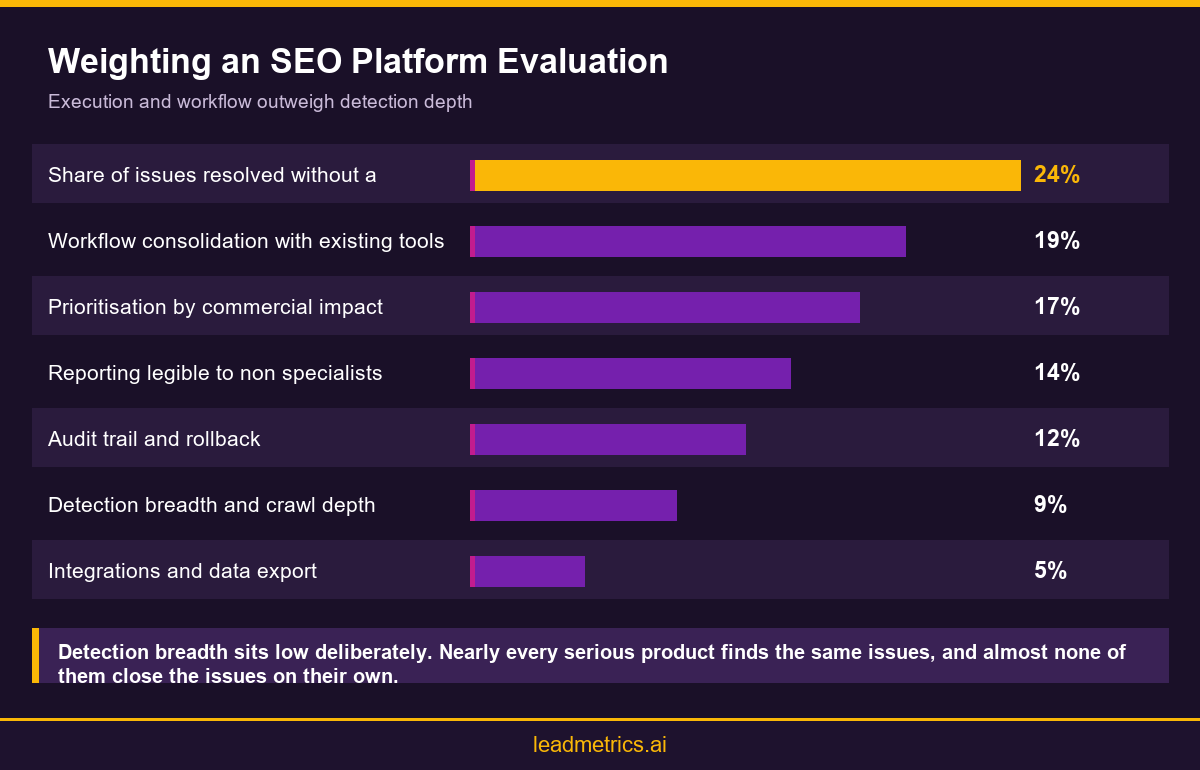
Task: Click the purple bar for Workflow consolidation
Action: [688, 241]
